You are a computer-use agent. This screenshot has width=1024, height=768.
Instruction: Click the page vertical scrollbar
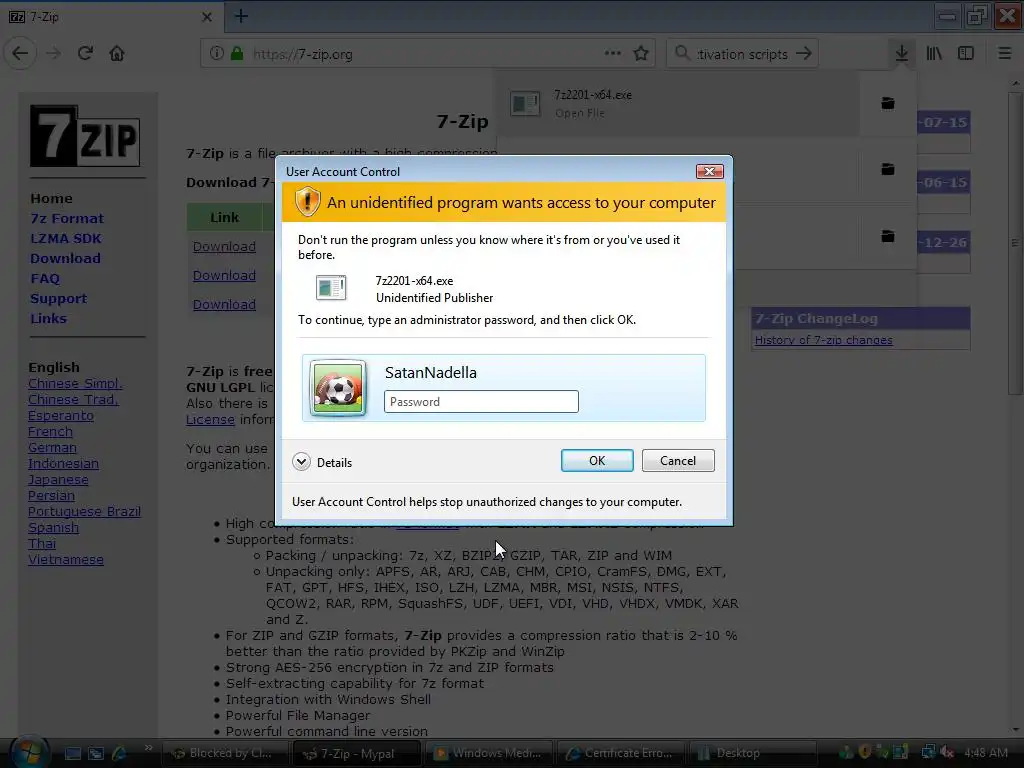coord(1015,242)
